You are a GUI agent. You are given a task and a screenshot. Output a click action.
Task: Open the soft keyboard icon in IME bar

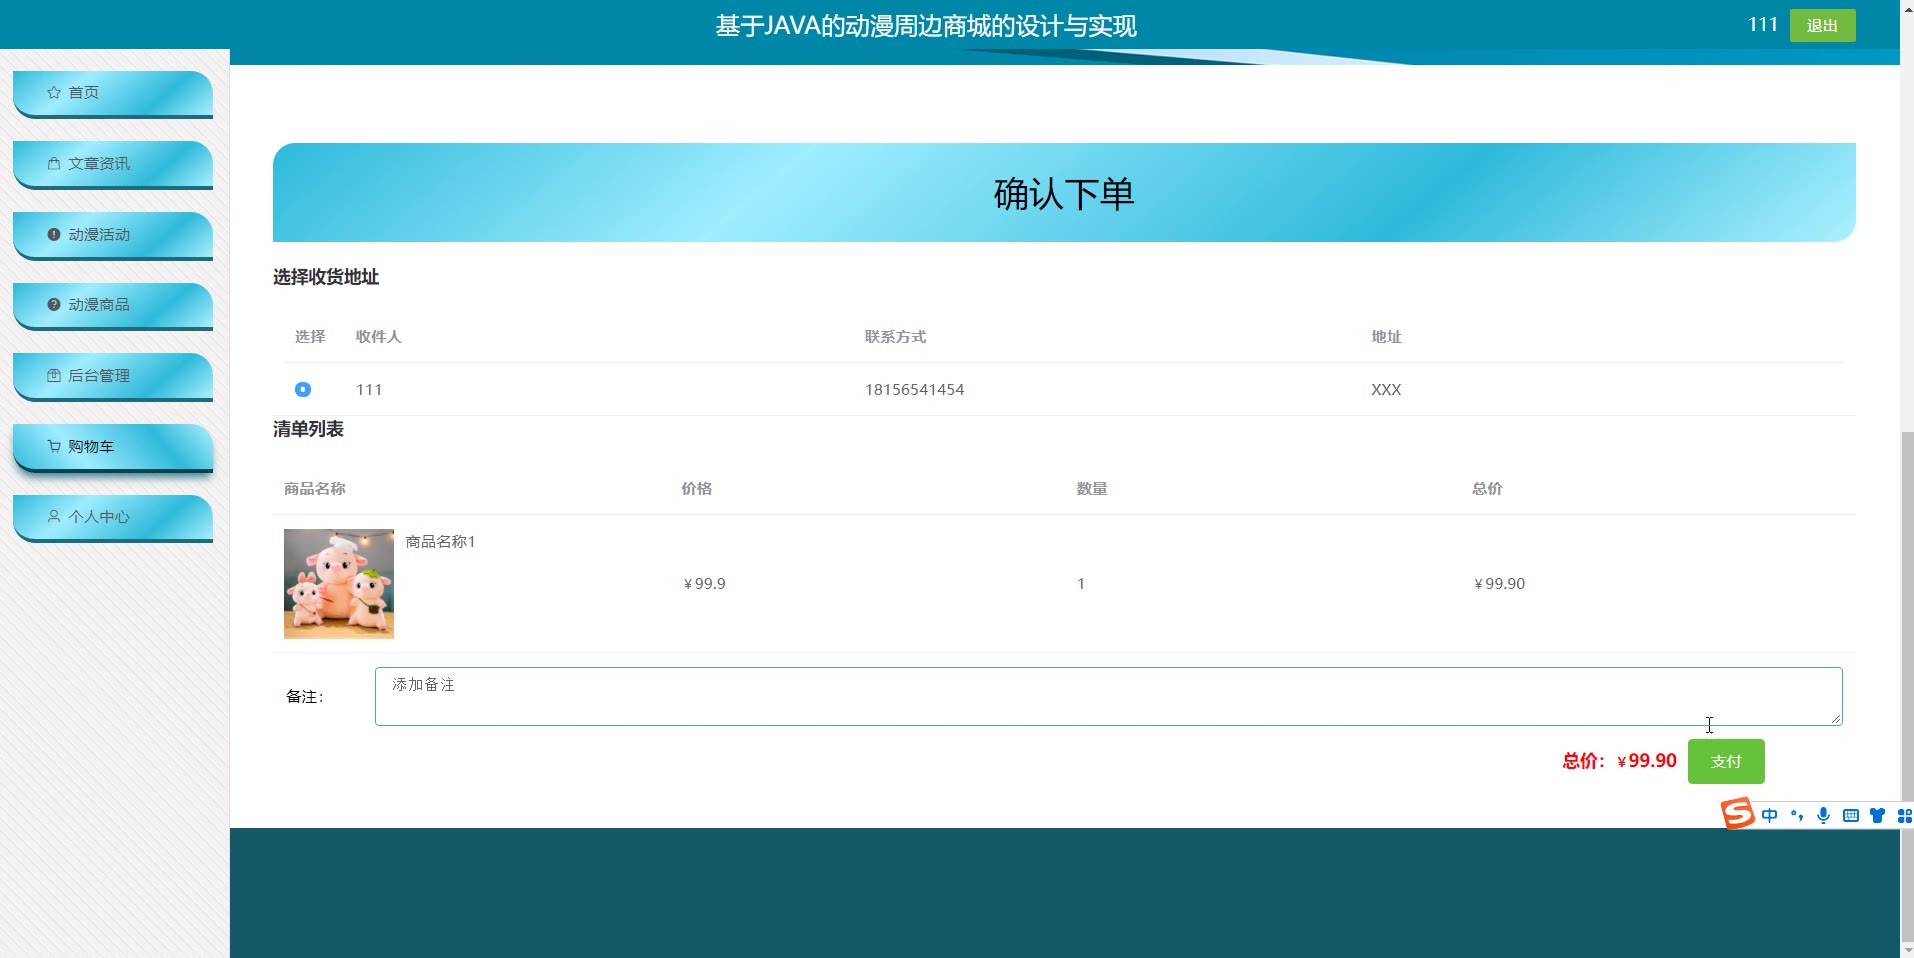(x=1851, y=816)
